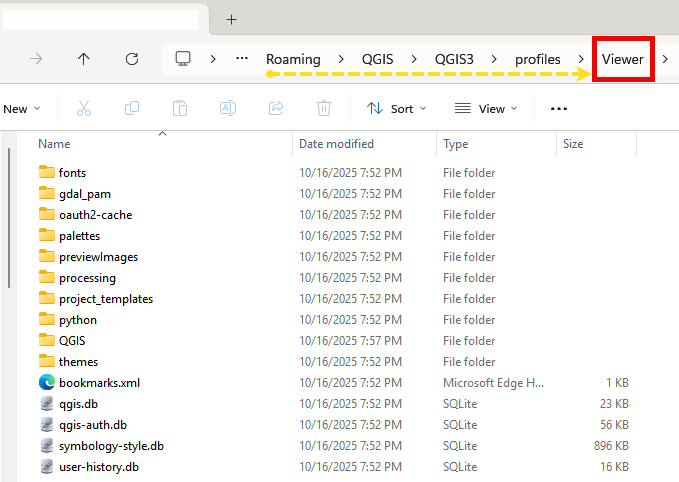
Task: Click the 16 KB size cell
Action: click(614, 467)
